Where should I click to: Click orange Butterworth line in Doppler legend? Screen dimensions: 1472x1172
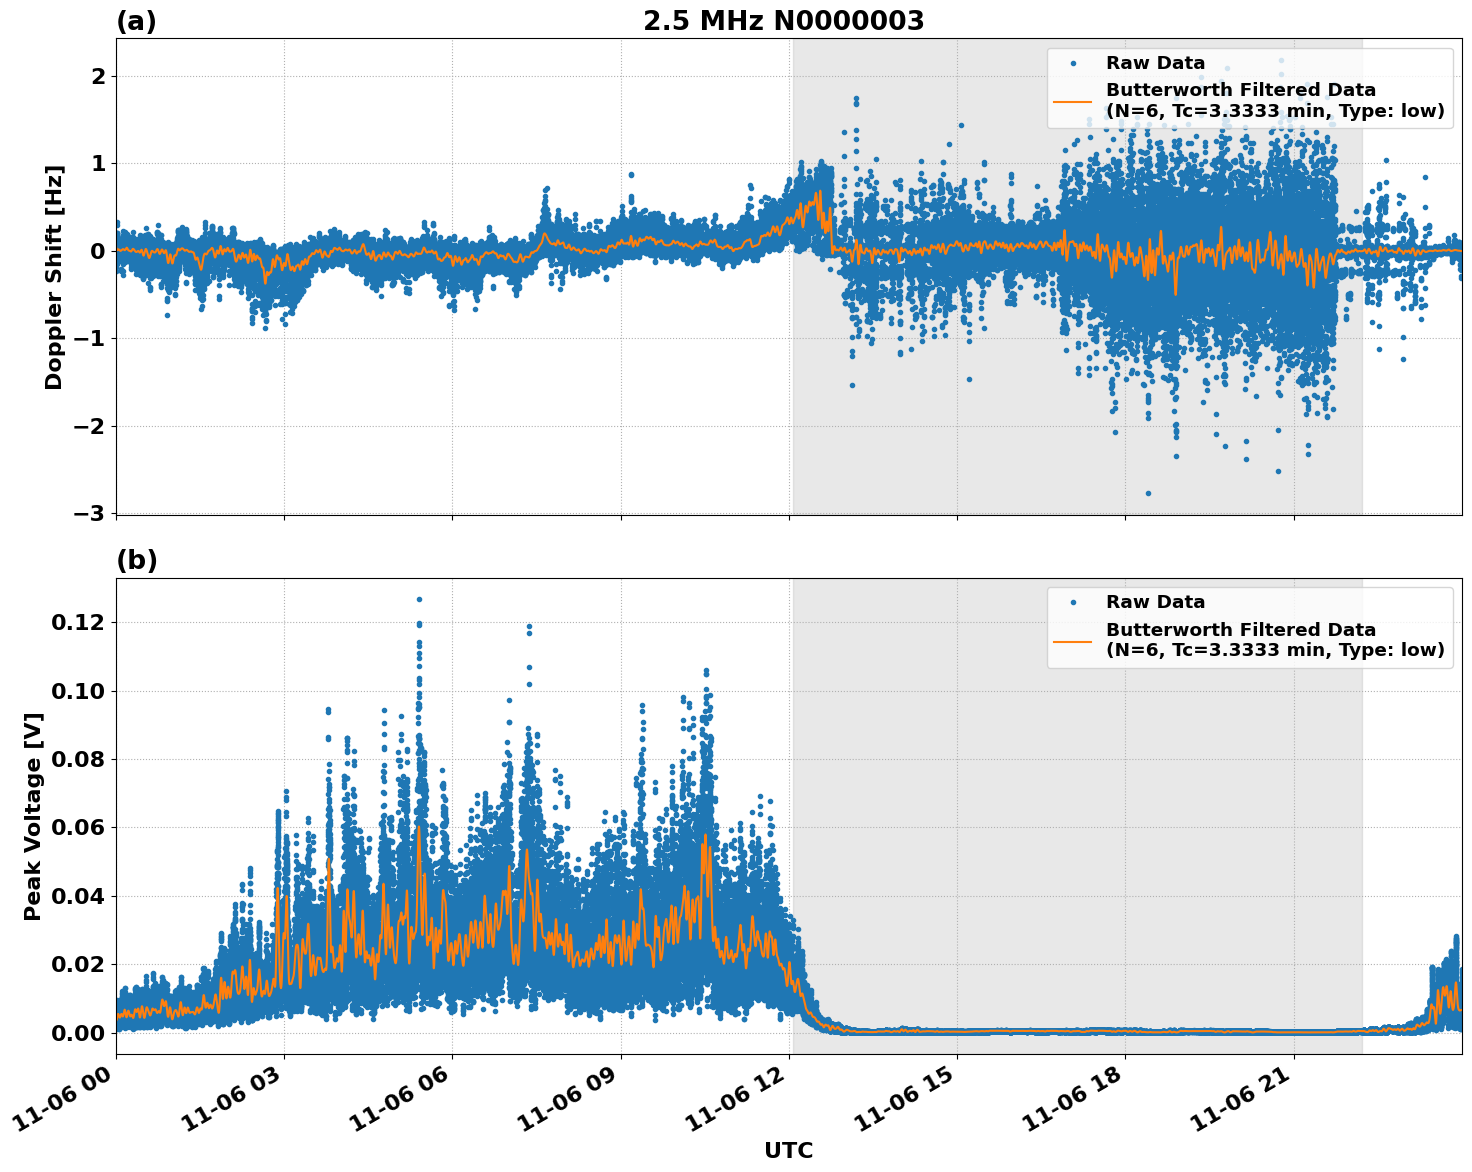tap(1073, 100)
